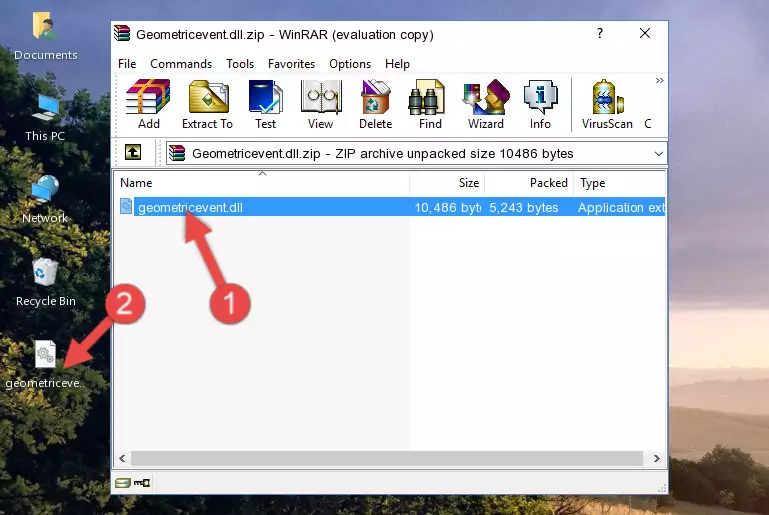Open the File menu
Screen dimensions: 769x515
[x=127, y=64]
